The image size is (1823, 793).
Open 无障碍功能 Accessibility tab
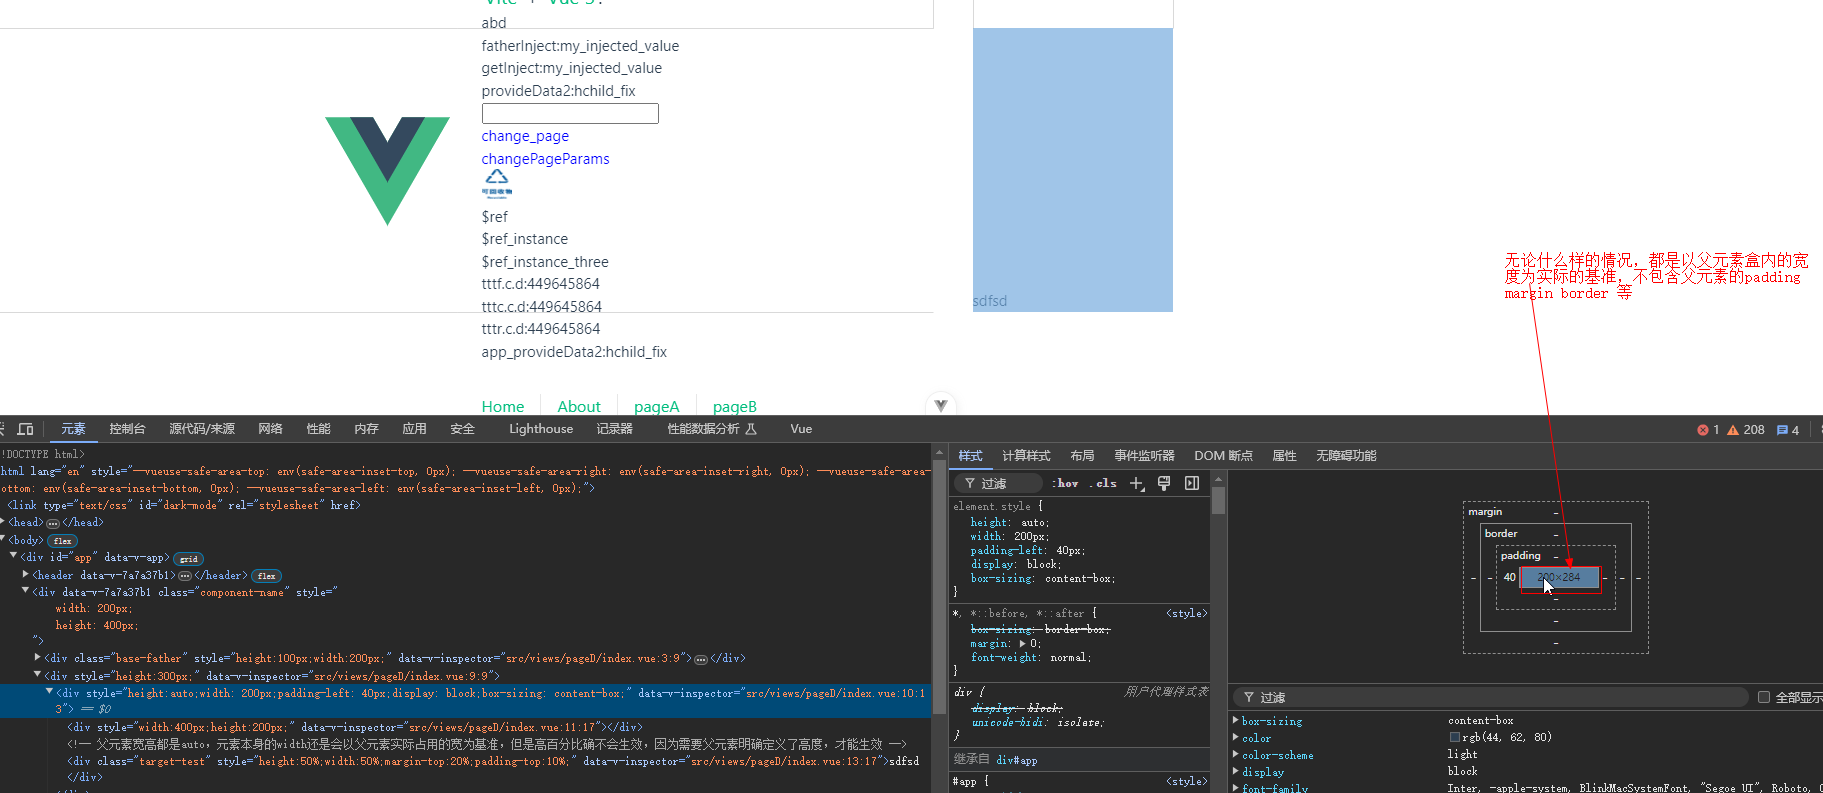tap(1346, 456)
